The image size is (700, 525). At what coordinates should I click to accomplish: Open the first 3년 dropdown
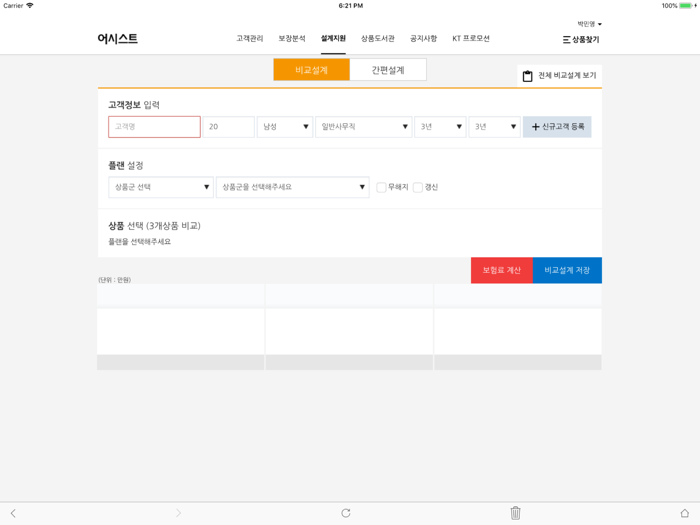440,127
